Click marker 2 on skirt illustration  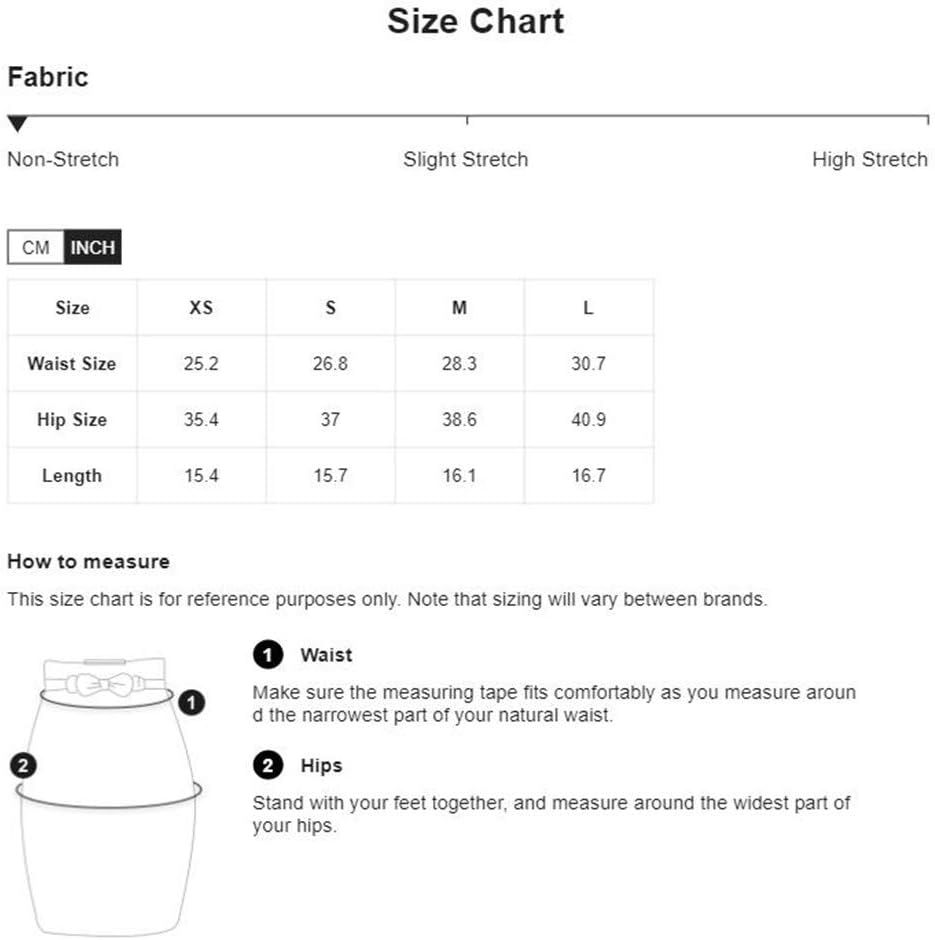pos(23,765)
